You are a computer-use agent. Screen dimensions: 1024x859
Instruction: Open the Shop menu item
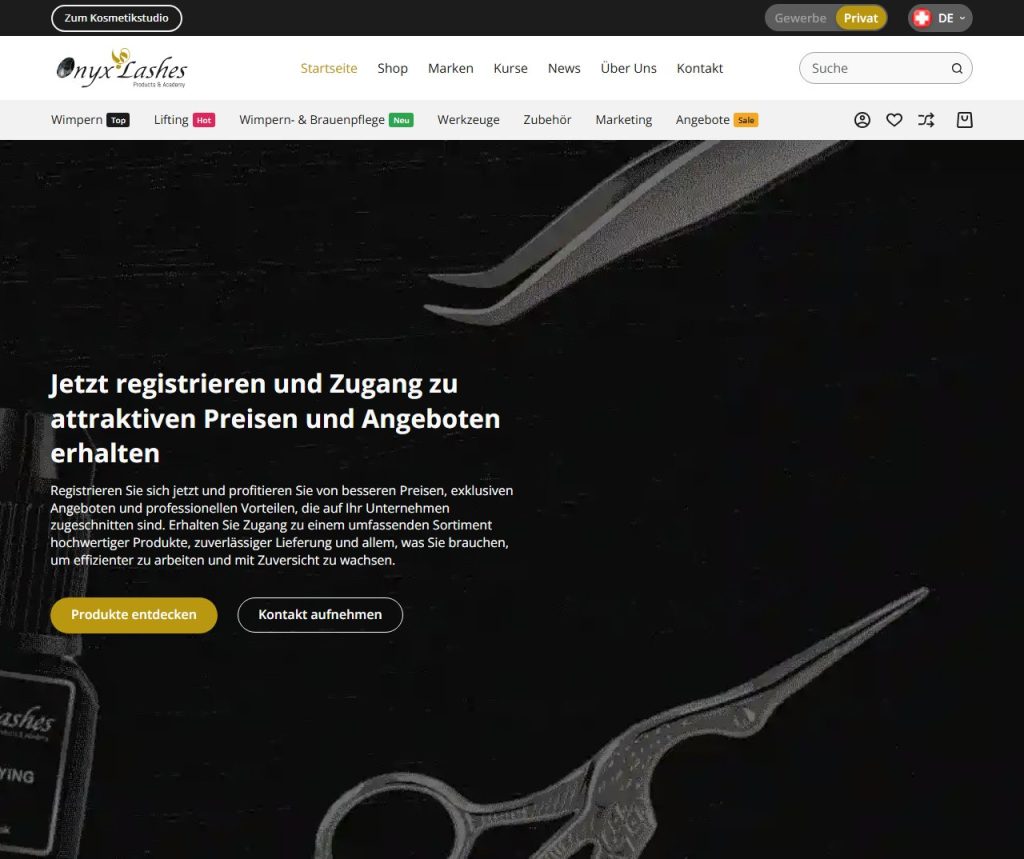point(392,69)
